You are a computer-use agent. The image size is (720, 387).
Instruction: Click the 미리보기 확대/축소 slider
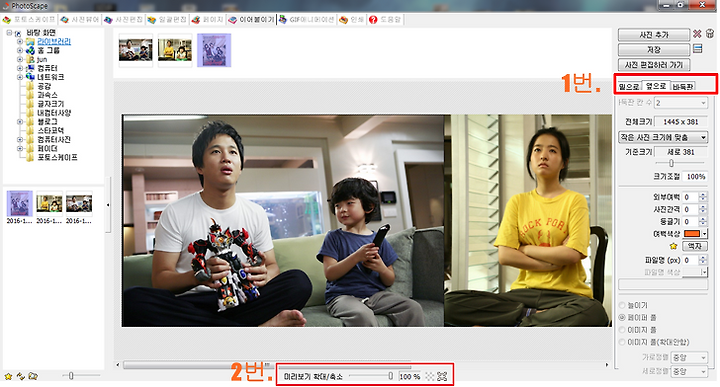(x=371, y=376)
